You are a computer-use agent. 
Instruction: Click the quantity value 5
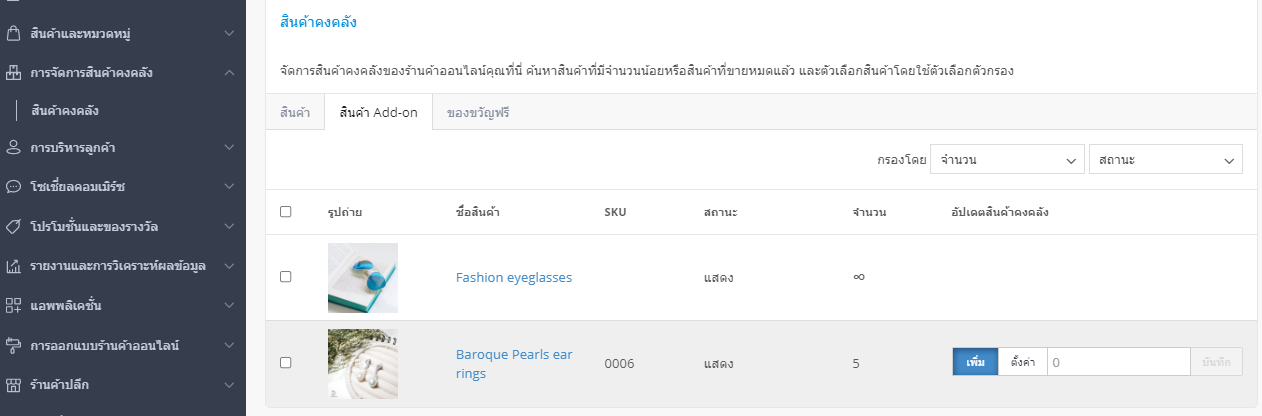click(x=856, y=363)
